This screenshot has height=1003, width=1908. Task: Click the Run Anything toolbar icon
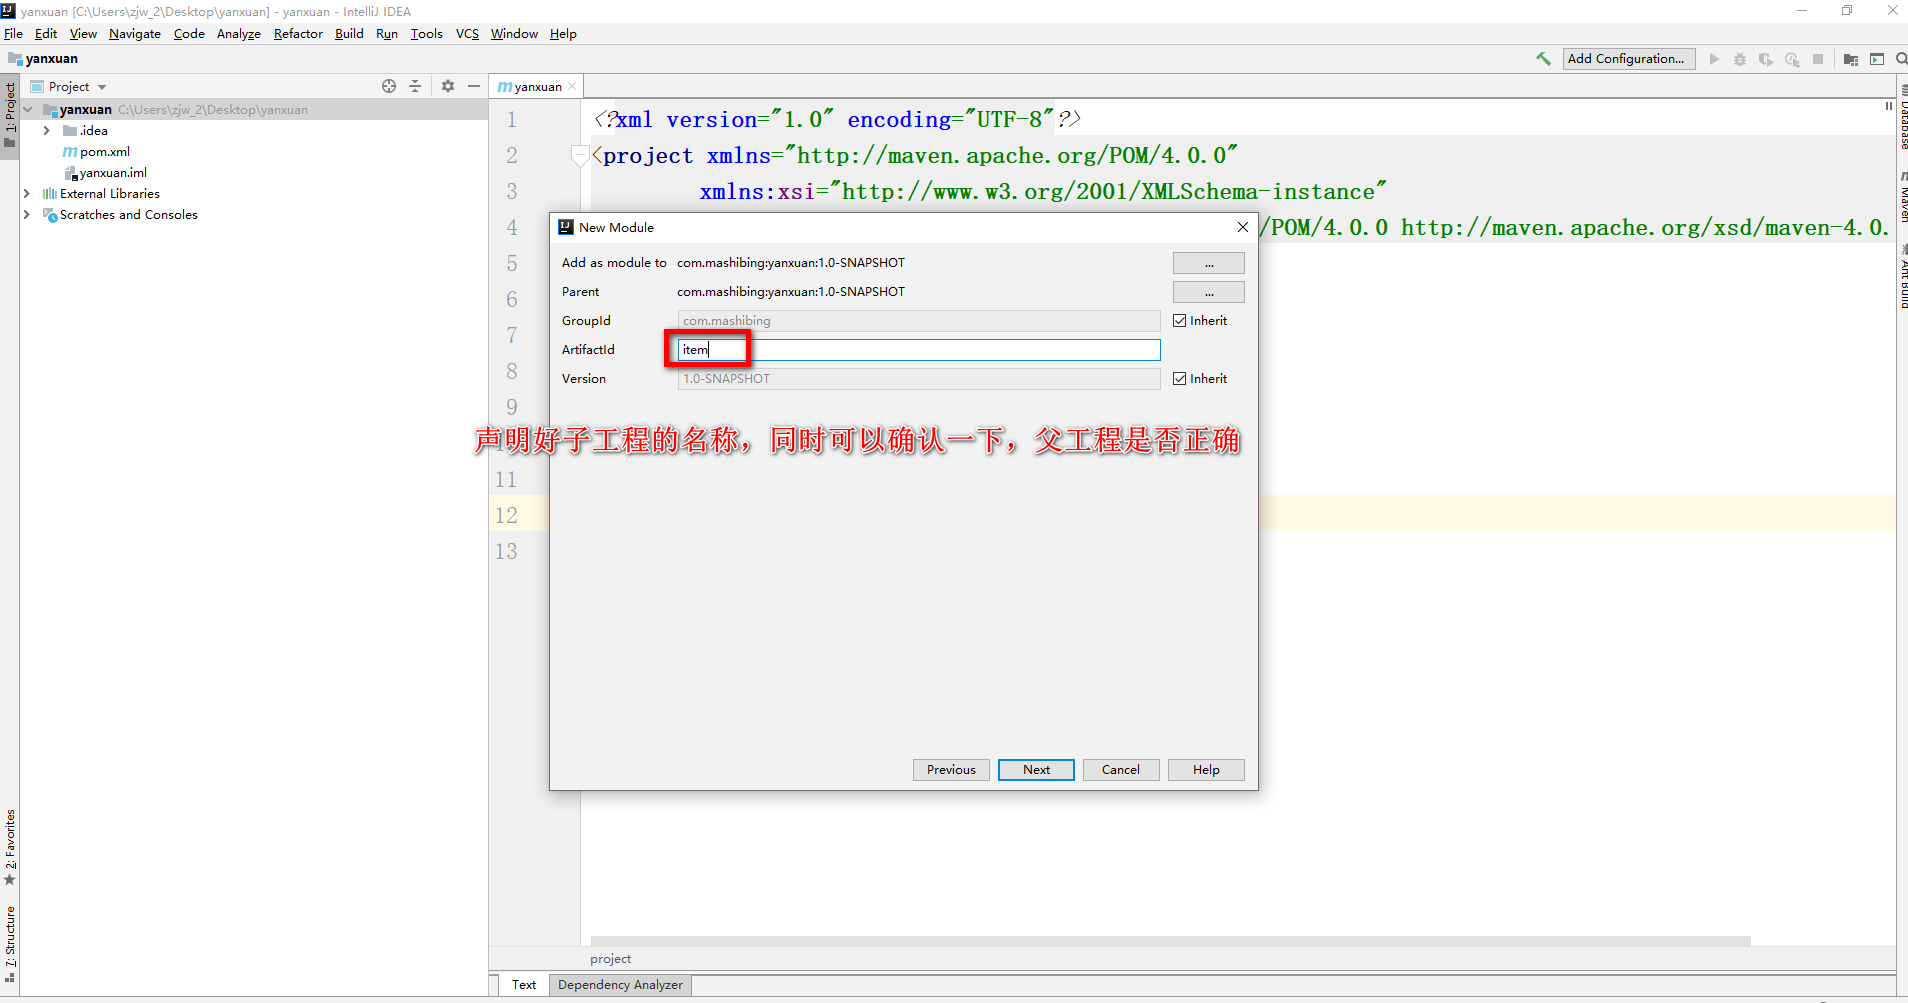tap(1877, 59)
